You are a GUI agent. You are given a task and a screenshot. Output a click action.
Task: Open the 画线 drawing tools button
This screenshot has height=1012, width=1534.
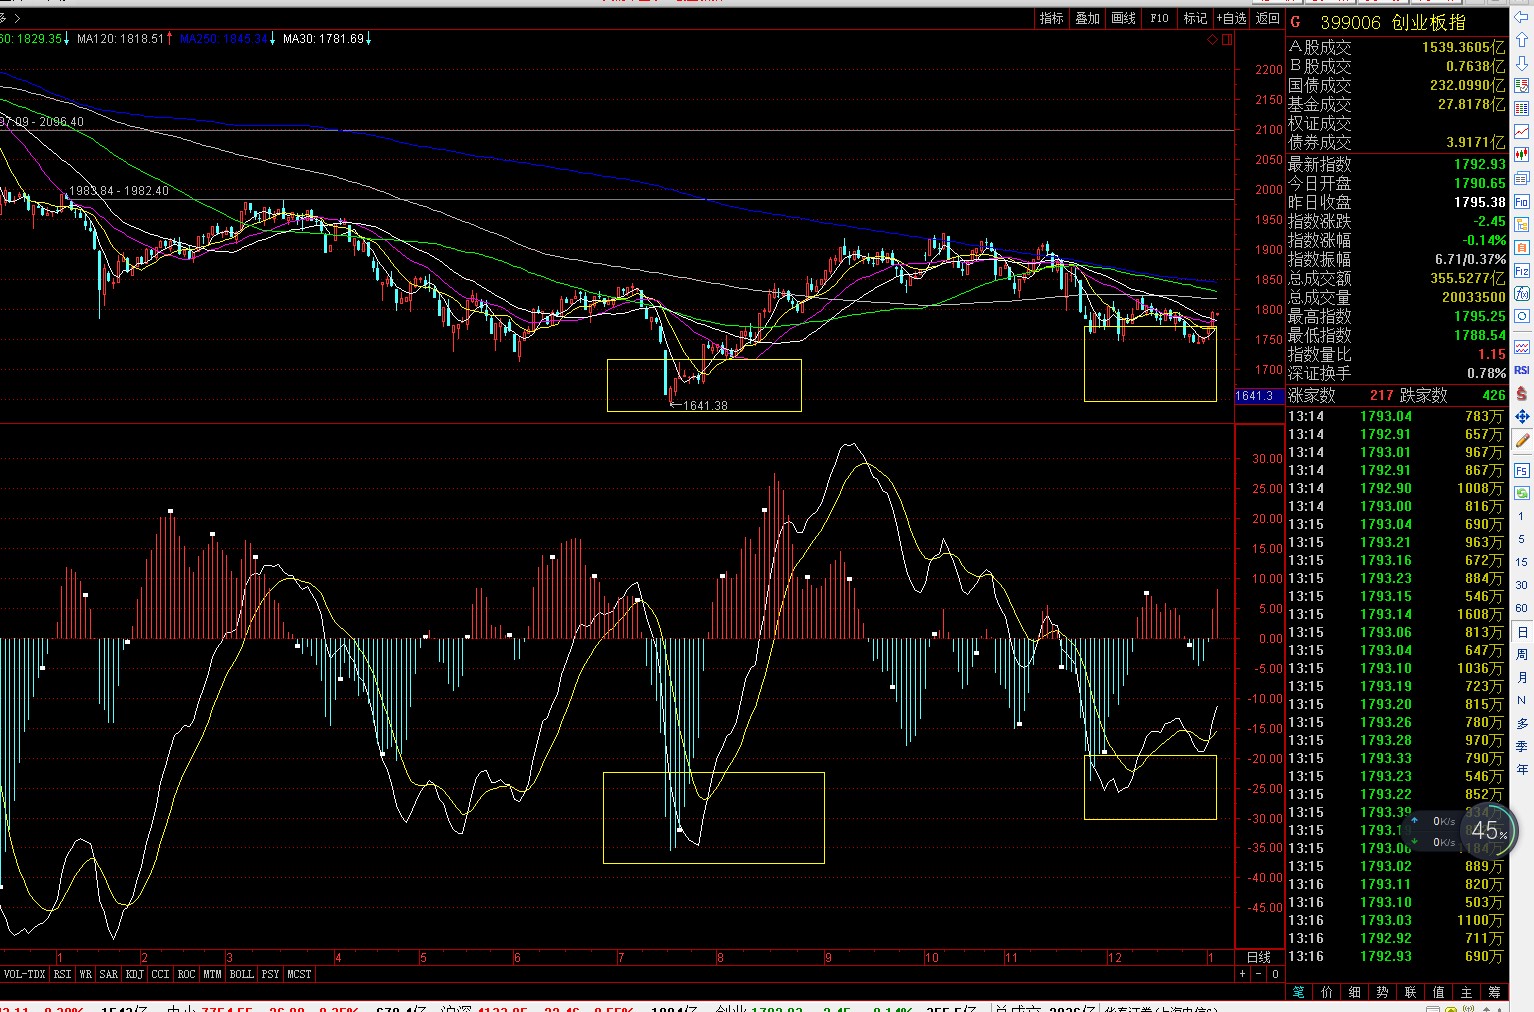click(1123, 18)
